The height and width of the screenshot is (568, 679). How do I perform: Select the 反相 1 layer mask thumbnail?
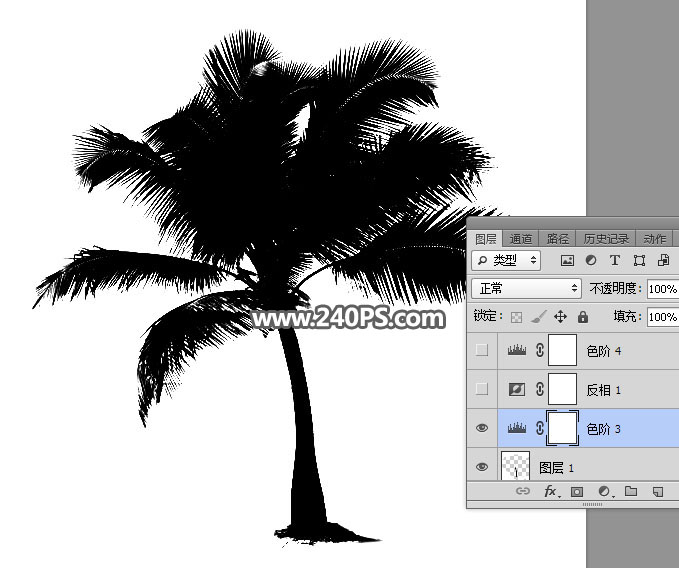coord(563,389)
